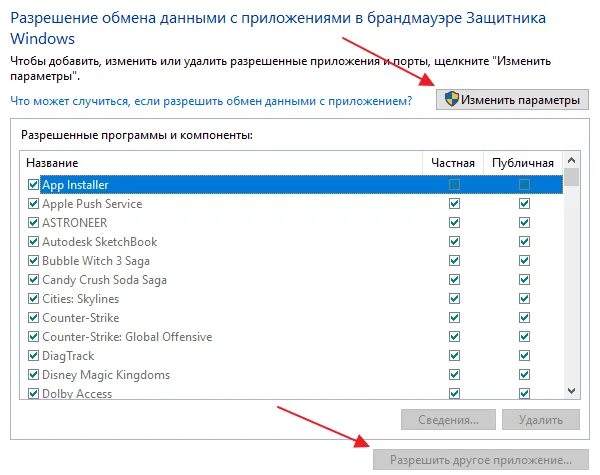Click the list scrollbar up arrow
This screenshot has width=600, height=475.
click(x=572, y=160)
